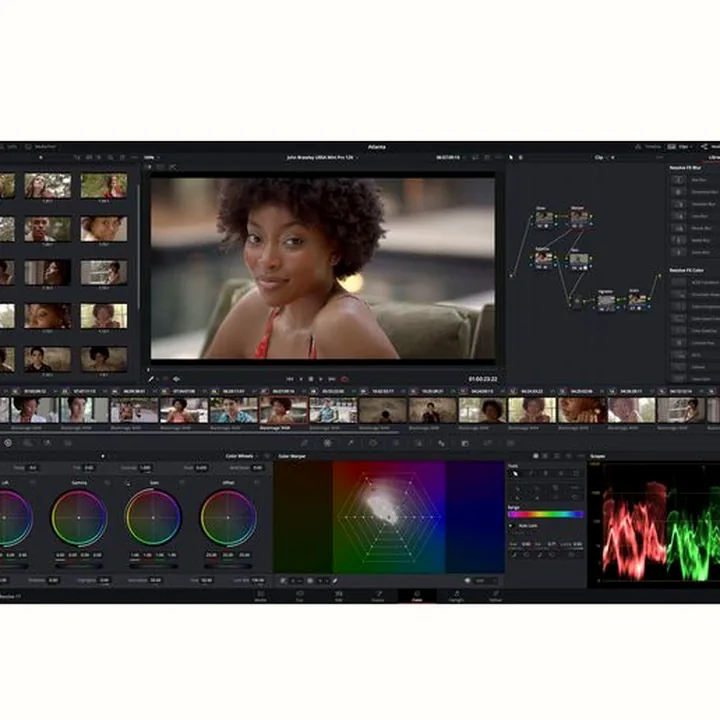Open the Qualifier eyedropper palette icon

coord(350,443)
